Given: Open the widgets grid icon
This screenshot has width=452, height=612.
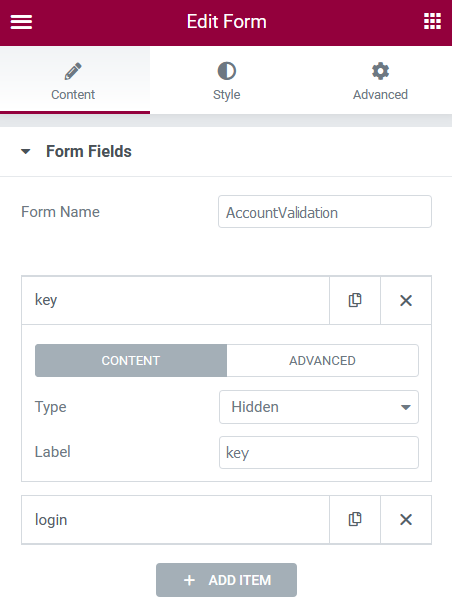Looking at the screenshot, I should pos(432,21).
